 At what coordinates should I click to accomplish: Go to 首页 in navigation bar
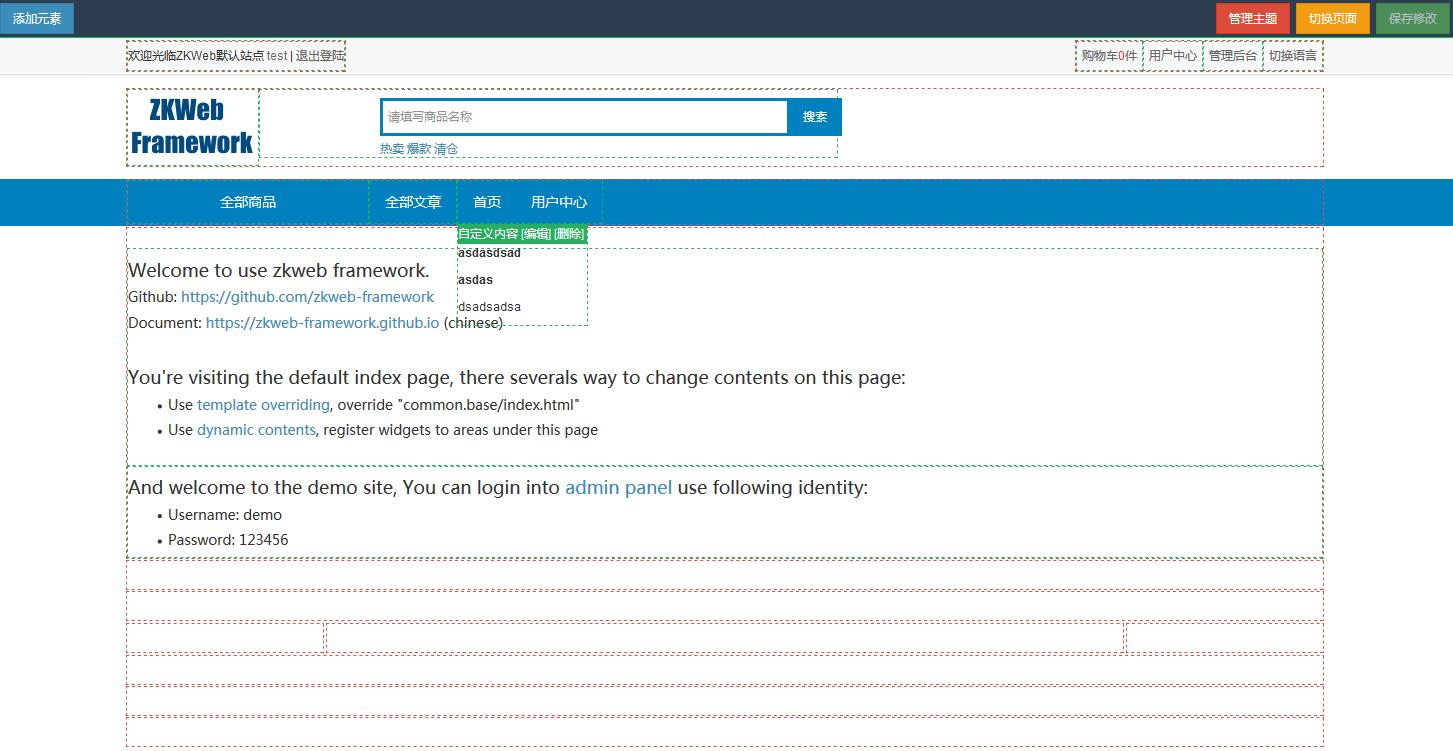[487, 202]
